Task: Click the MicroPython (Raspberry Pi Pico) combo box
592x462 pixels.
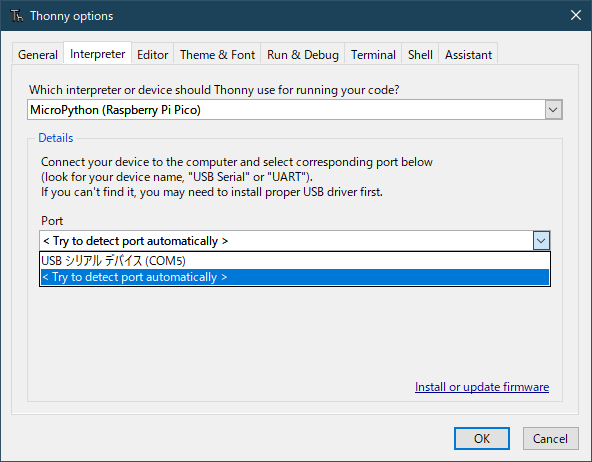Action: click(x=294, y=110)
